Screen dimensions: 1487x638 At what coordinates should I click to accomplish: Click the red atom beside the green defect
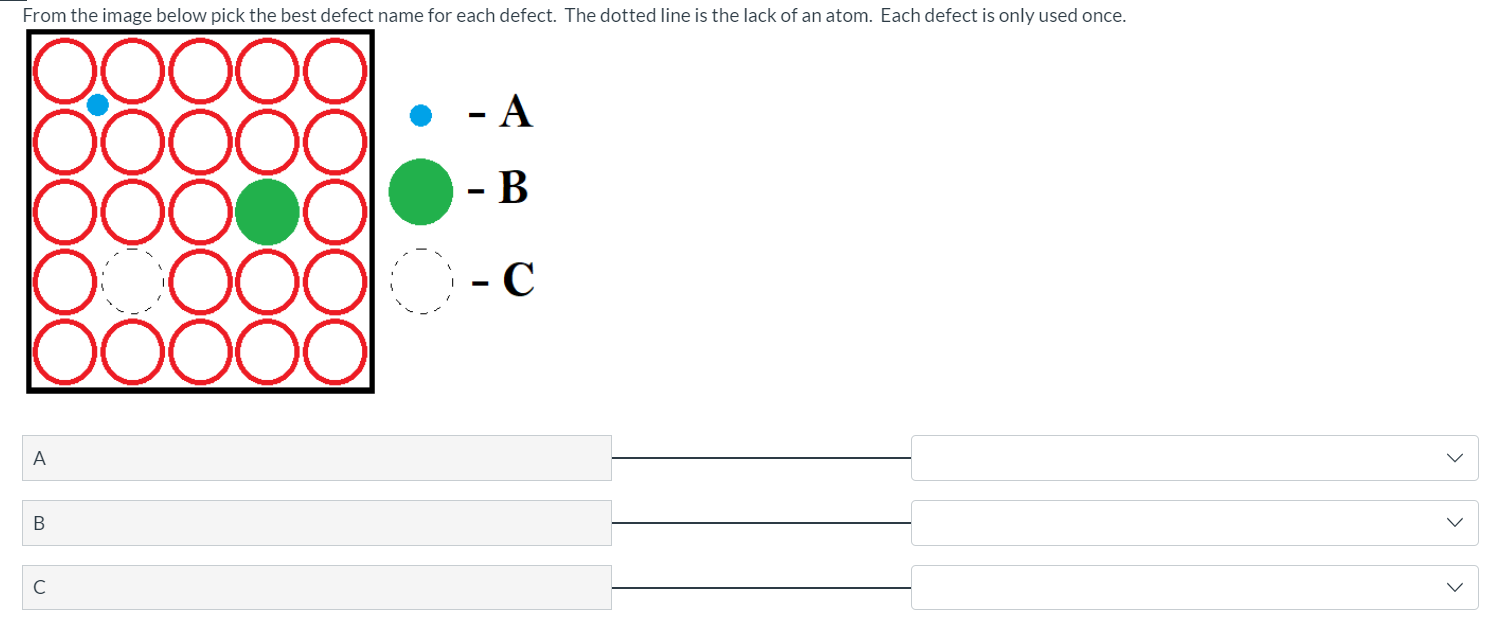(334, 211)
